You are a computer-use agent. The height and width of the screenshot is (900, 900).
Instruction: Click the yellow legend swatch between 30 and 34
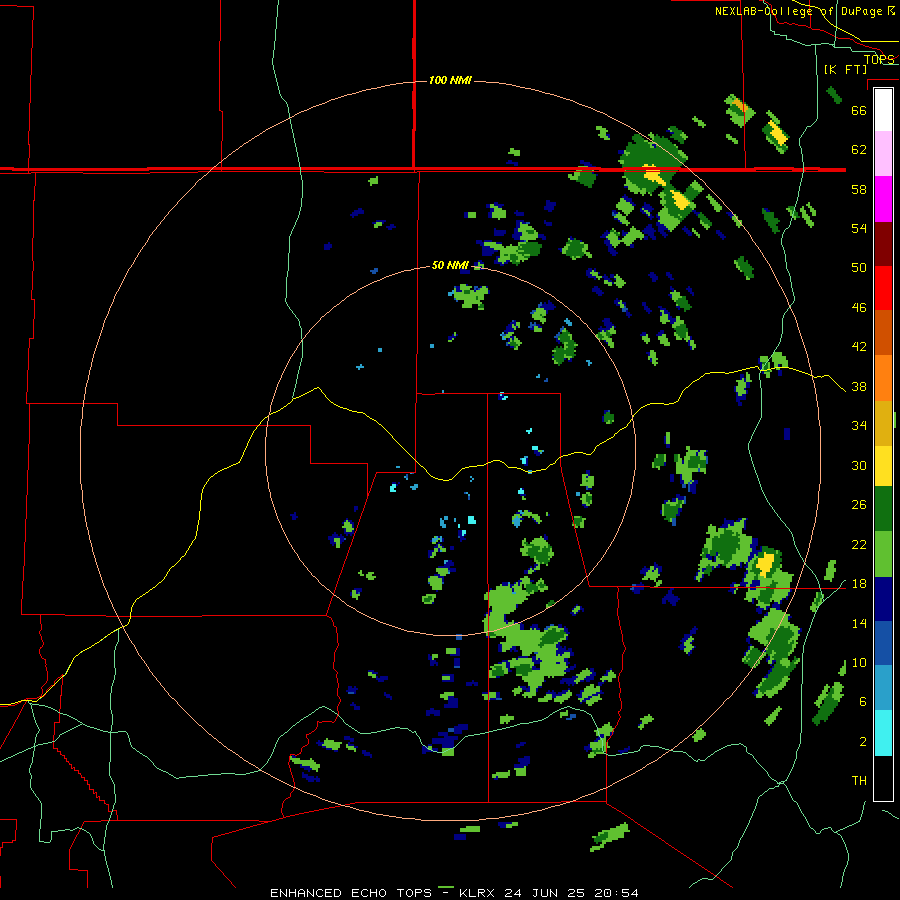click(x=883, y=465)
